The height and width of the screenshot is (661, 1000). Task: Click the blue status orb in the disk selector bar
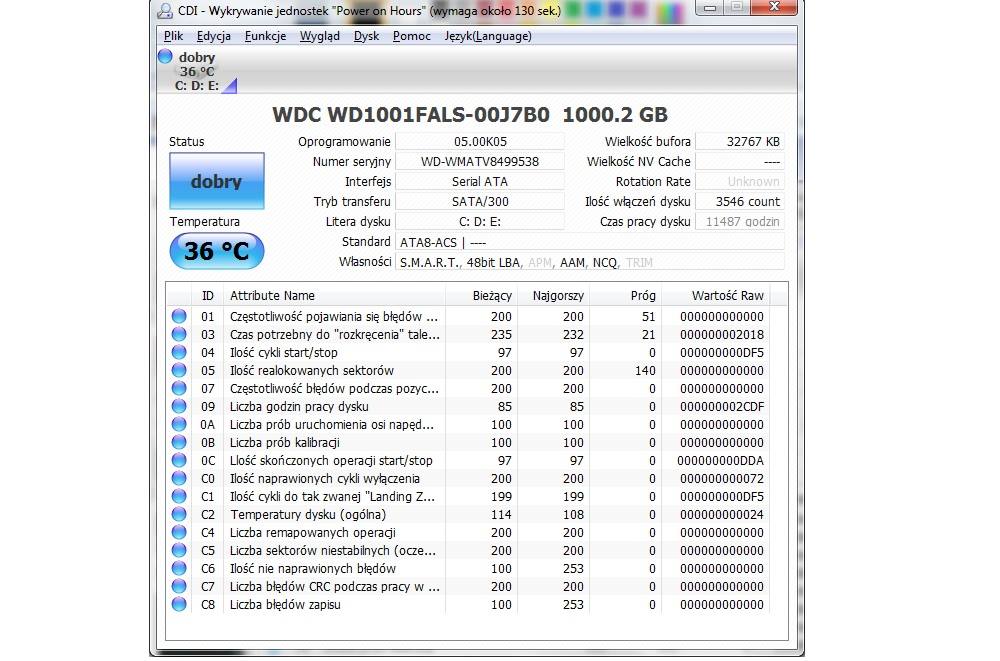point(165,56)
